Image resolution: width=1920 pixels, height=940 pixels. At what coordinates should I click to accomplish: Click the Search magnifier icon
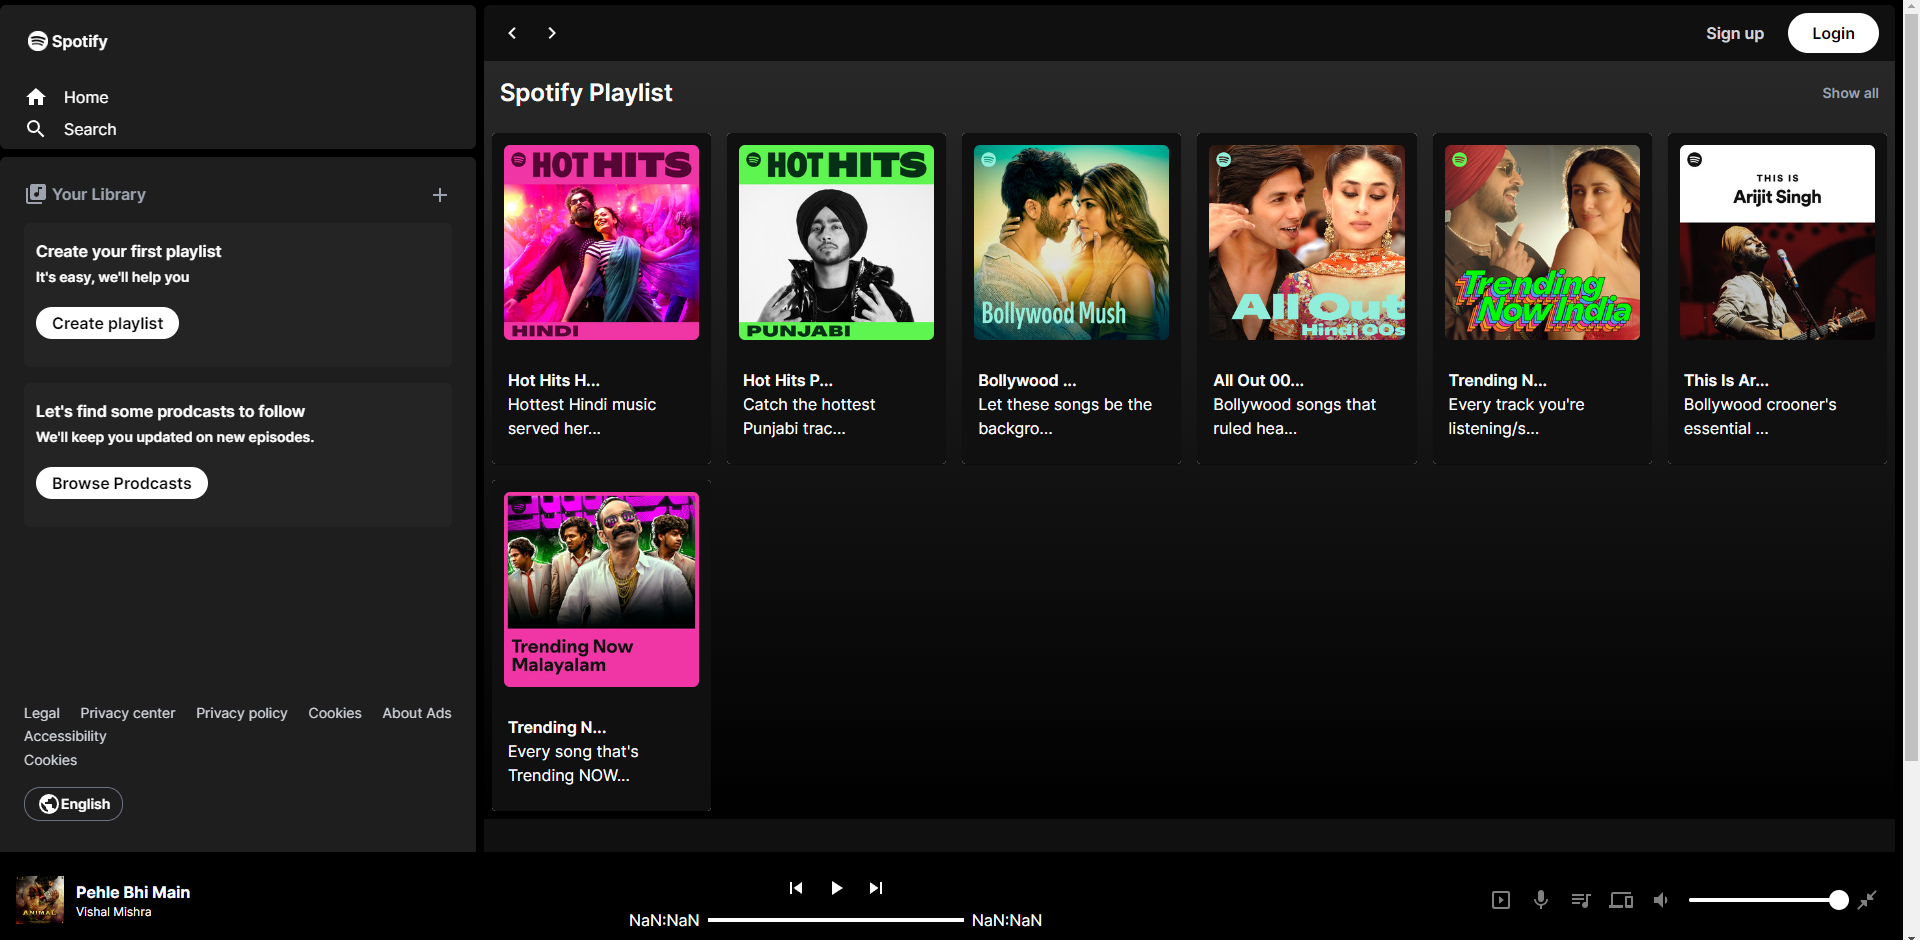(36, 129)
